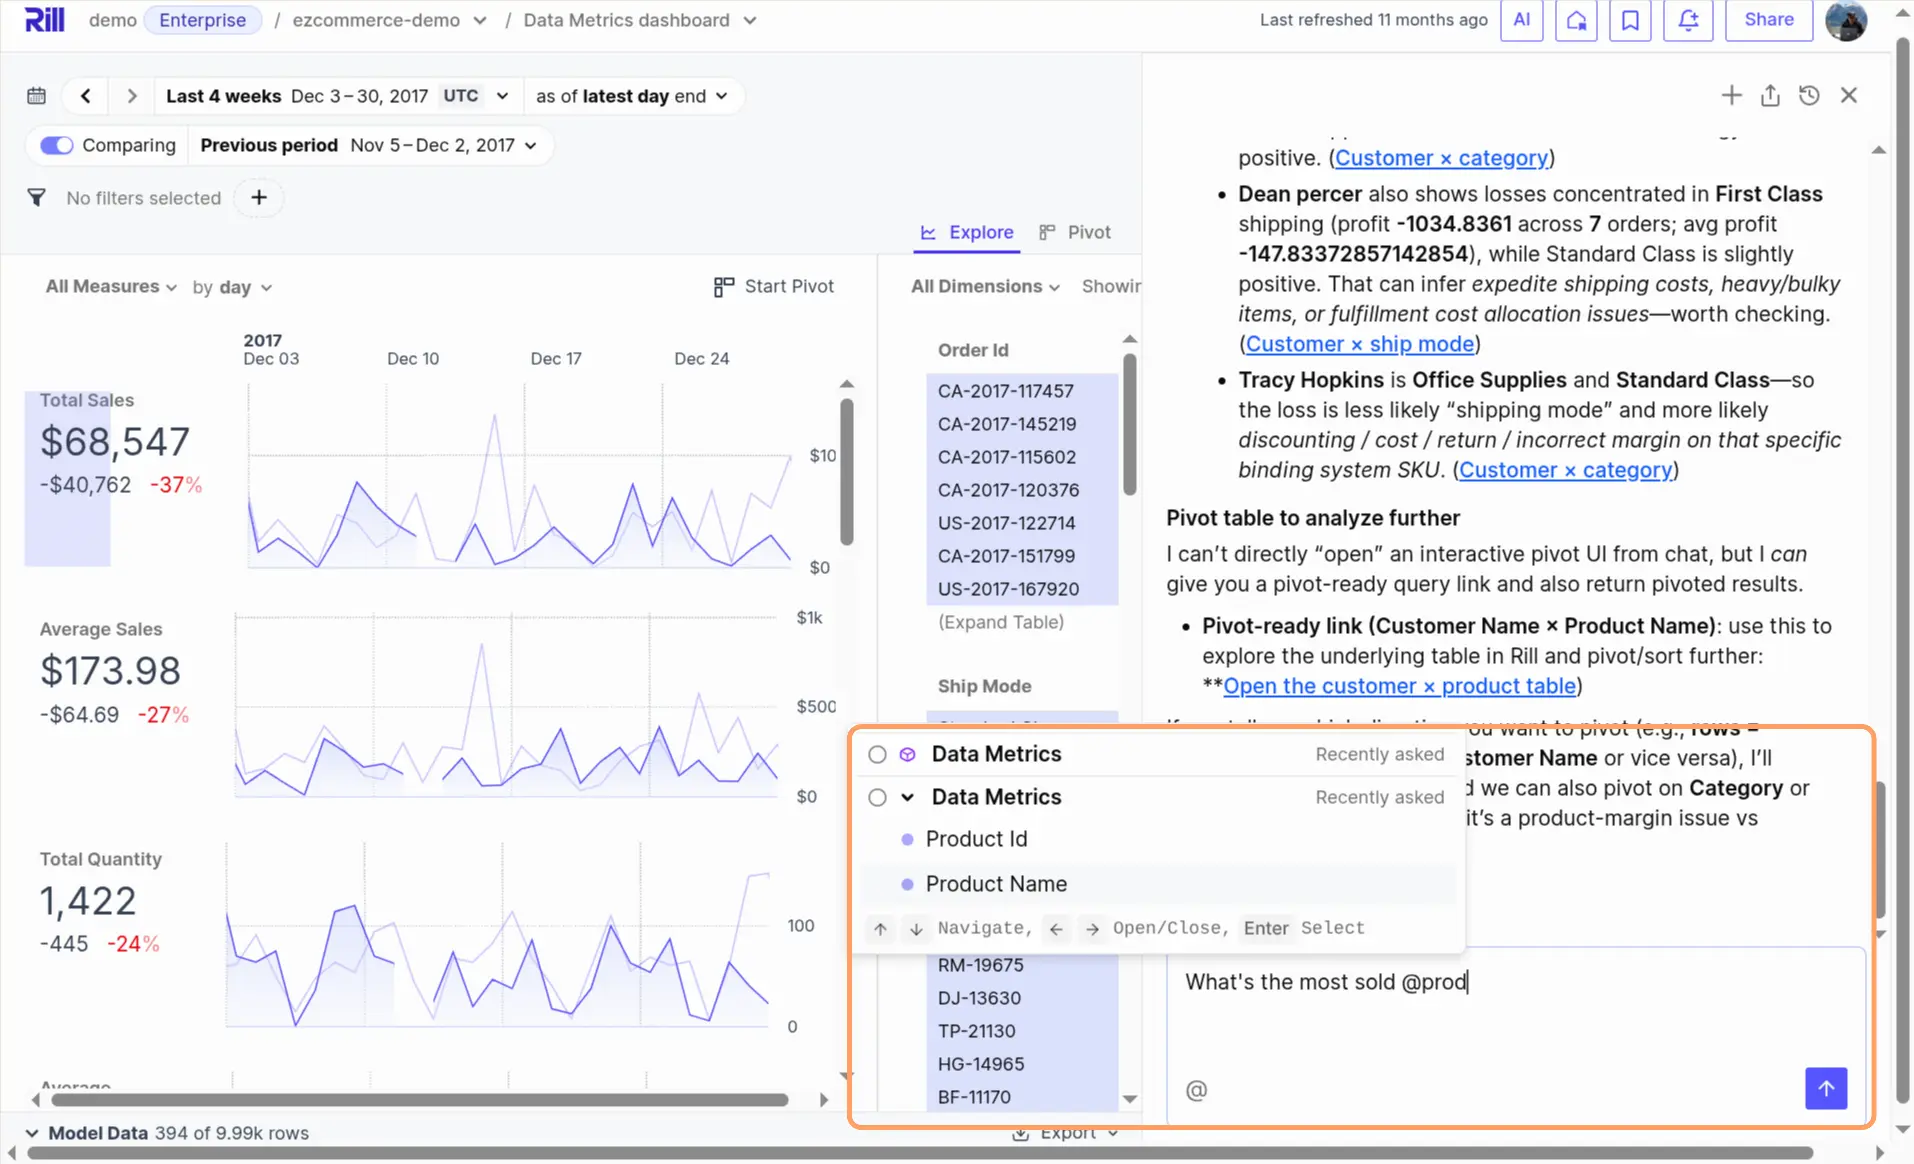Choose the Product Id suggestion

(x=1158, y=839)
